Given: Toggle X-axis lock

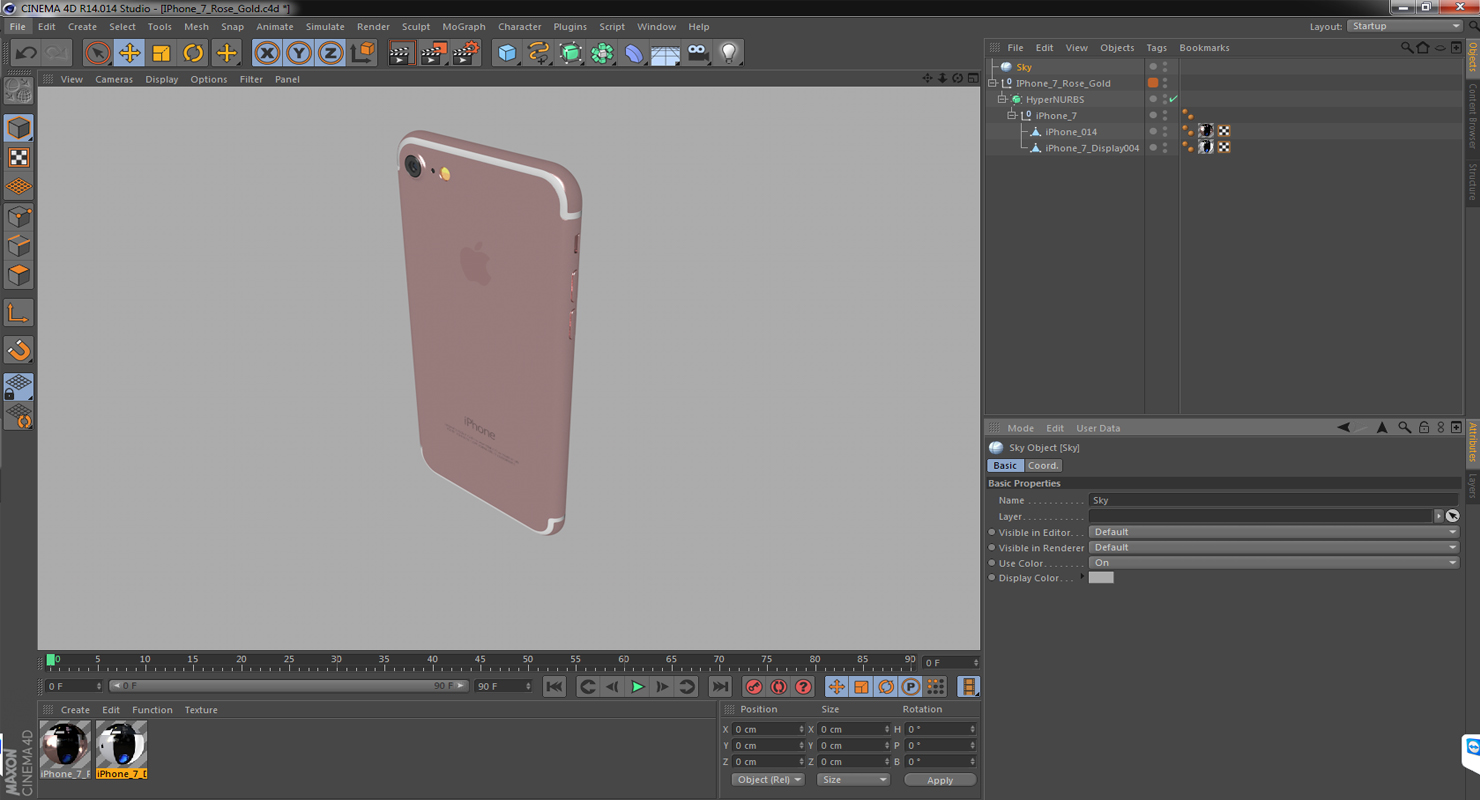Looking at the screenshot, I should point(266,53).
